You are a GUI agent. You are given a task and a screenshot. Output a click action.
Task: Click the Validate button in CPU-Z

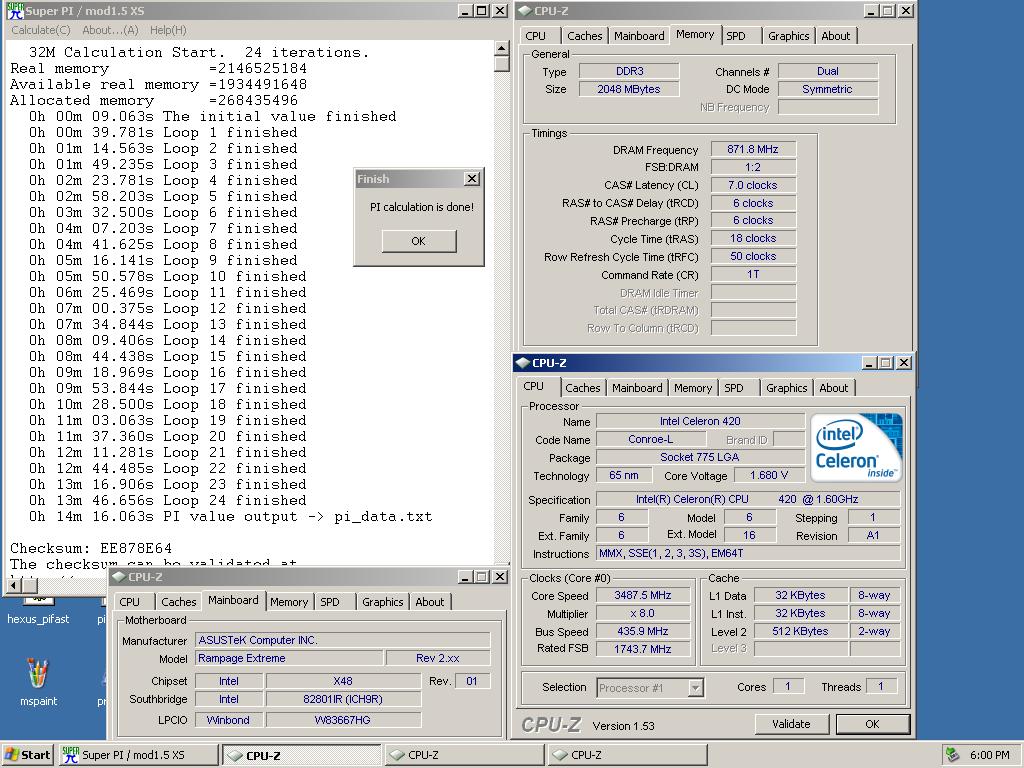pos(791,724)
